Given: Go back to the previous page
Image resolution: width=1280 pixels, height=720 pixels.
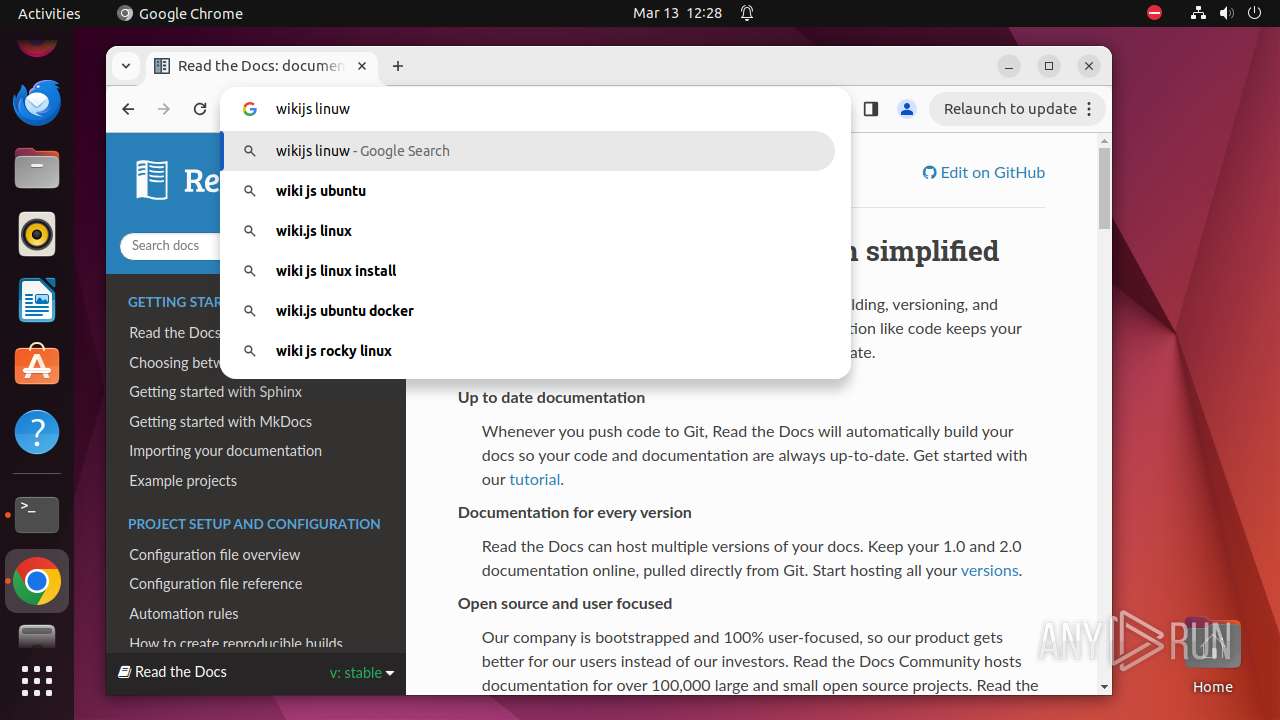Looking at the screenshot, I should coord(128,109).
